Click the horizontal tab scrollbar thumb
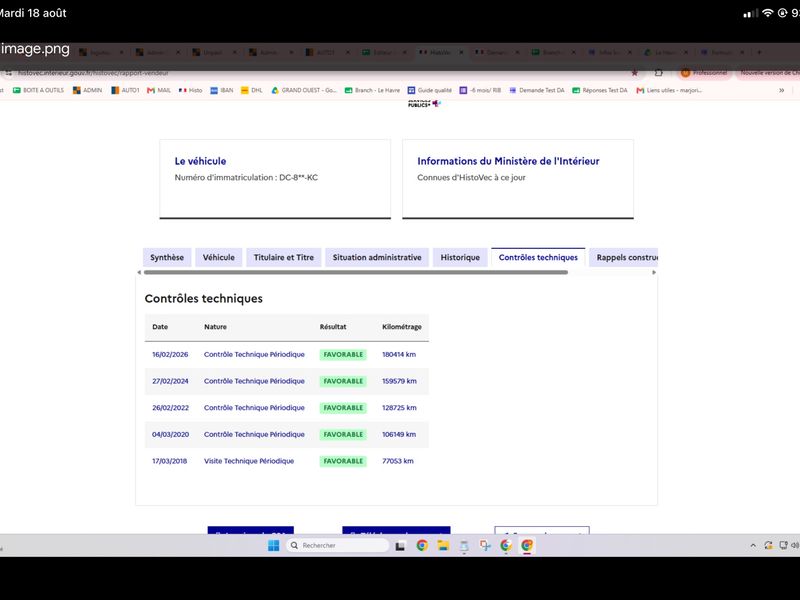Screen dimensions: 800x600 tap(356, 272)
